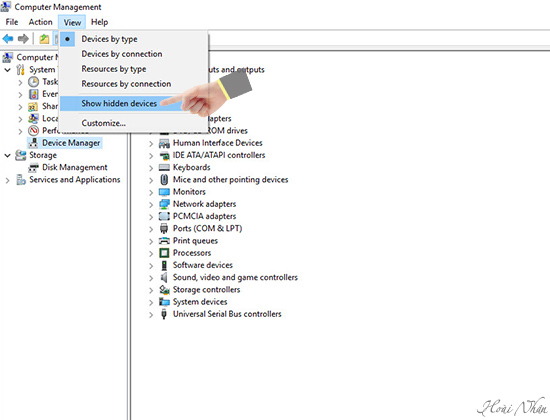Screen dimensions: 550x420
Task: Choose Devices by connection view
Action: point(134,54)
